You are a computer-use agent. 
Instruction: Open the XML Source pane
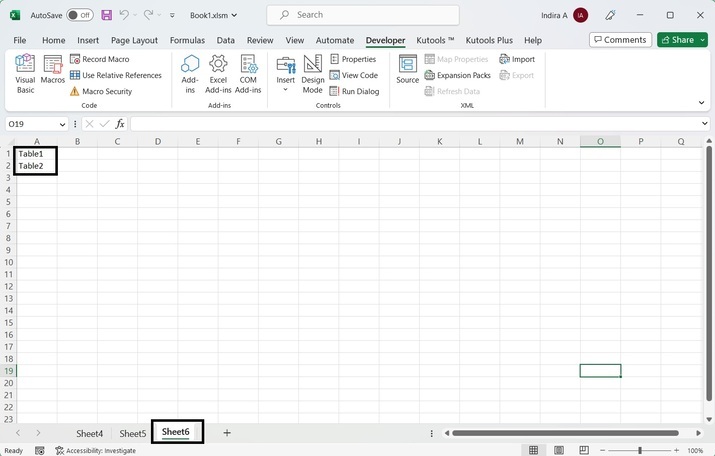[x=407, y=69]
